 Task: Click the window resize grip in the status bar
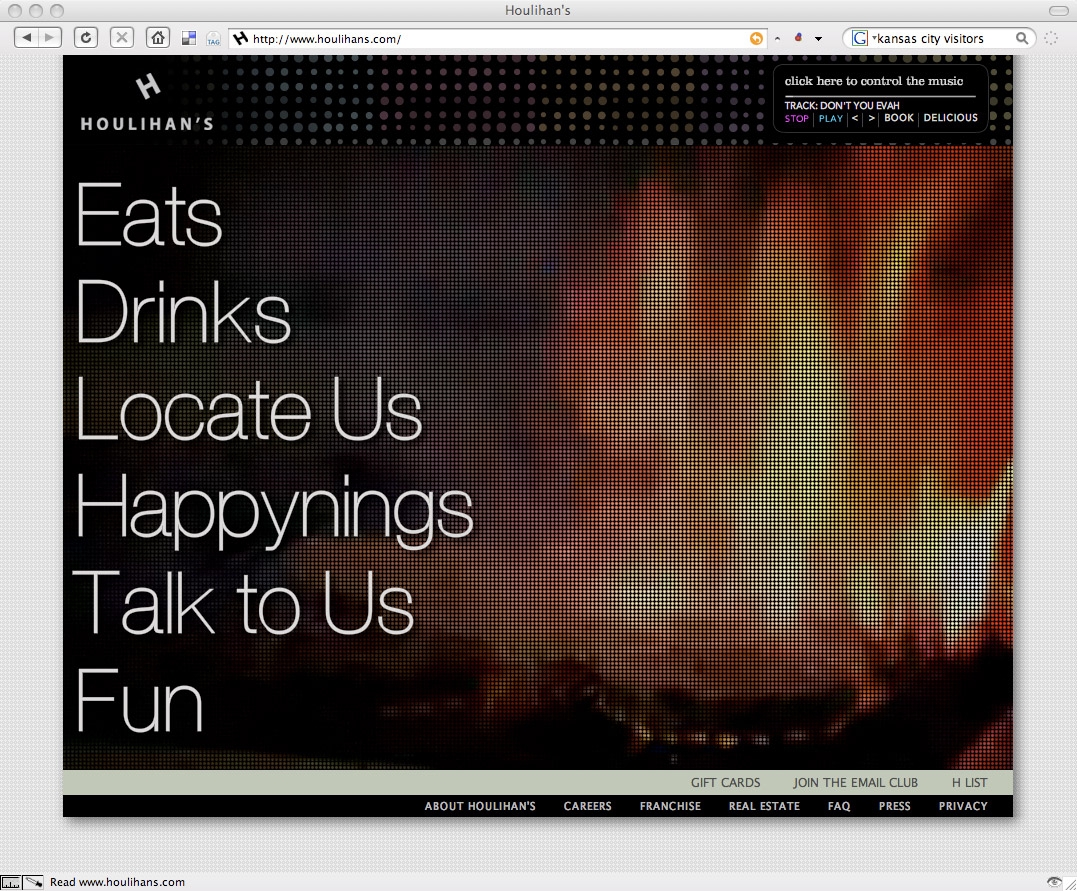[1071, 884]
